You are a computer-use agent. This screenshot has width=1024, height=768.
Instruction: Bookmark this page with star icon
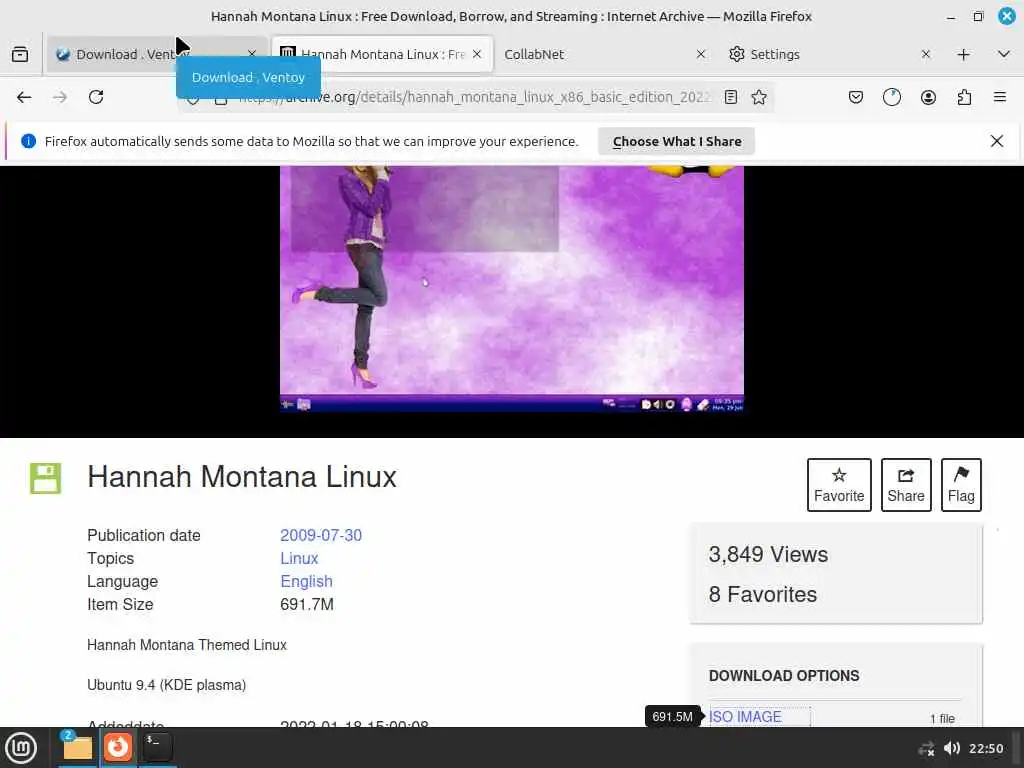coord(759,97)
